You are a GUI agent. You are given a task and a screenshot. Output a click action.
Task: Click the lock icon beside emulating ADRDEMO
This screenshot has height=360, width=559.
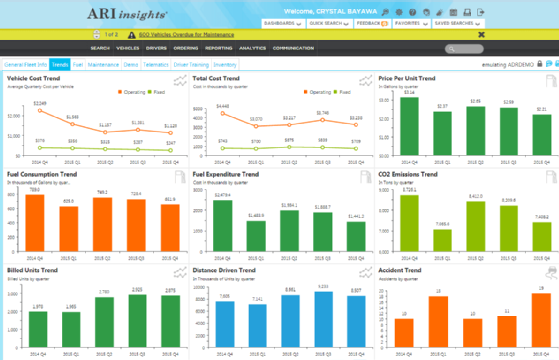[540, 64]
